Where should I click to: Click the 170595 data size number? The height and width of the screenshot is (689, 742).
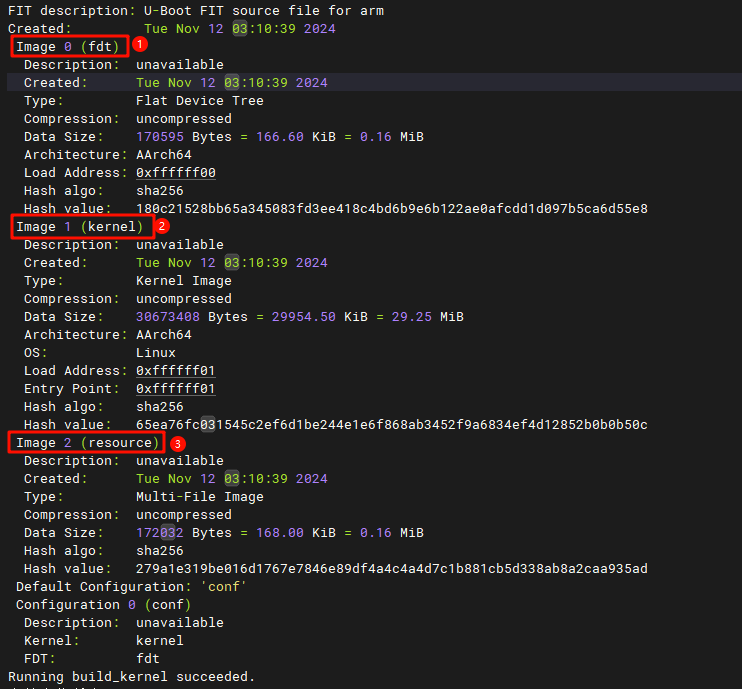click(160, 137)
